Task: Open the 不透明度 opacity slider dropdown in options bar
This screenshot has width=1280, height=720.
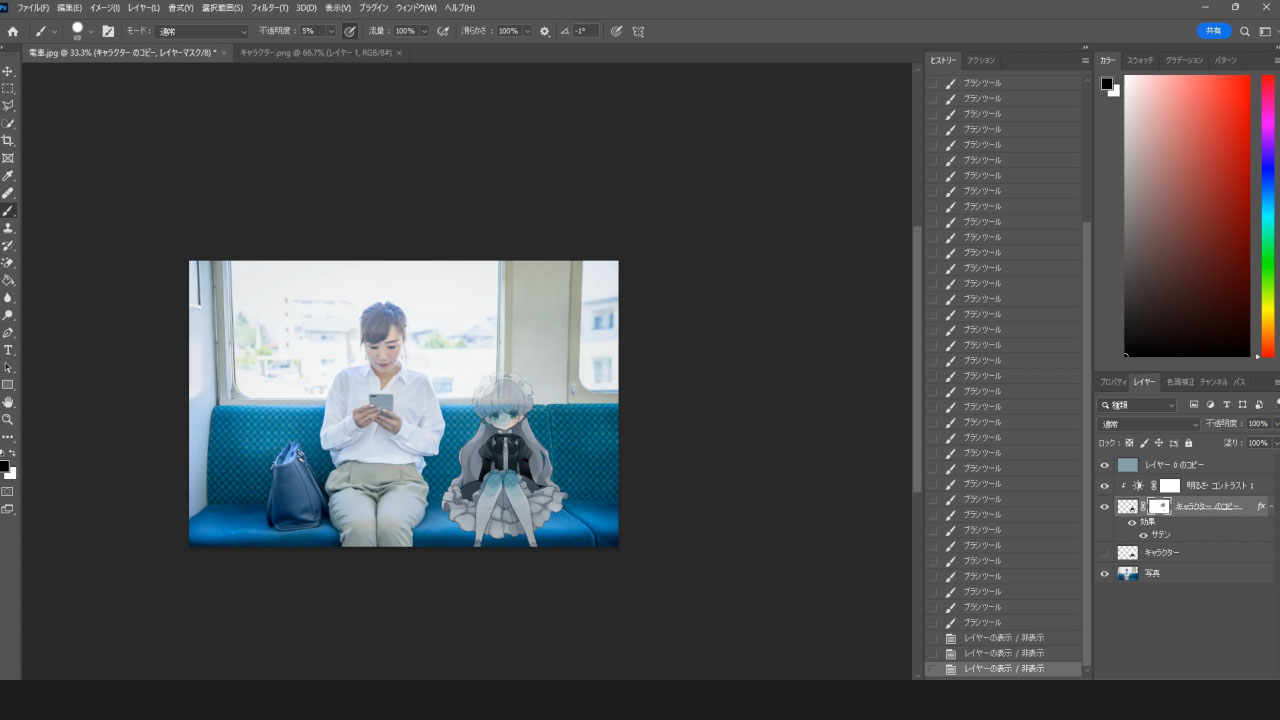Action: coord(331,31)
